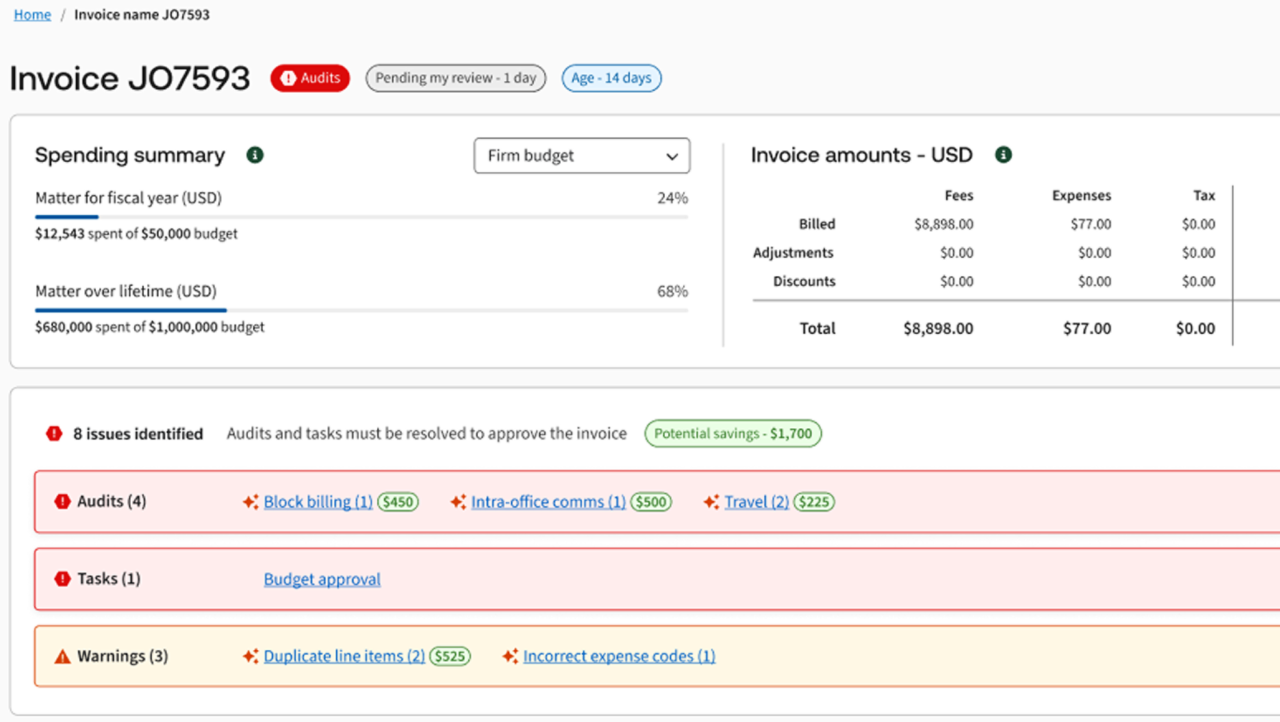Click red alert icon beside 8 issues identified
This screenshot has width=1280, height=722.
[x=54, y=434]
